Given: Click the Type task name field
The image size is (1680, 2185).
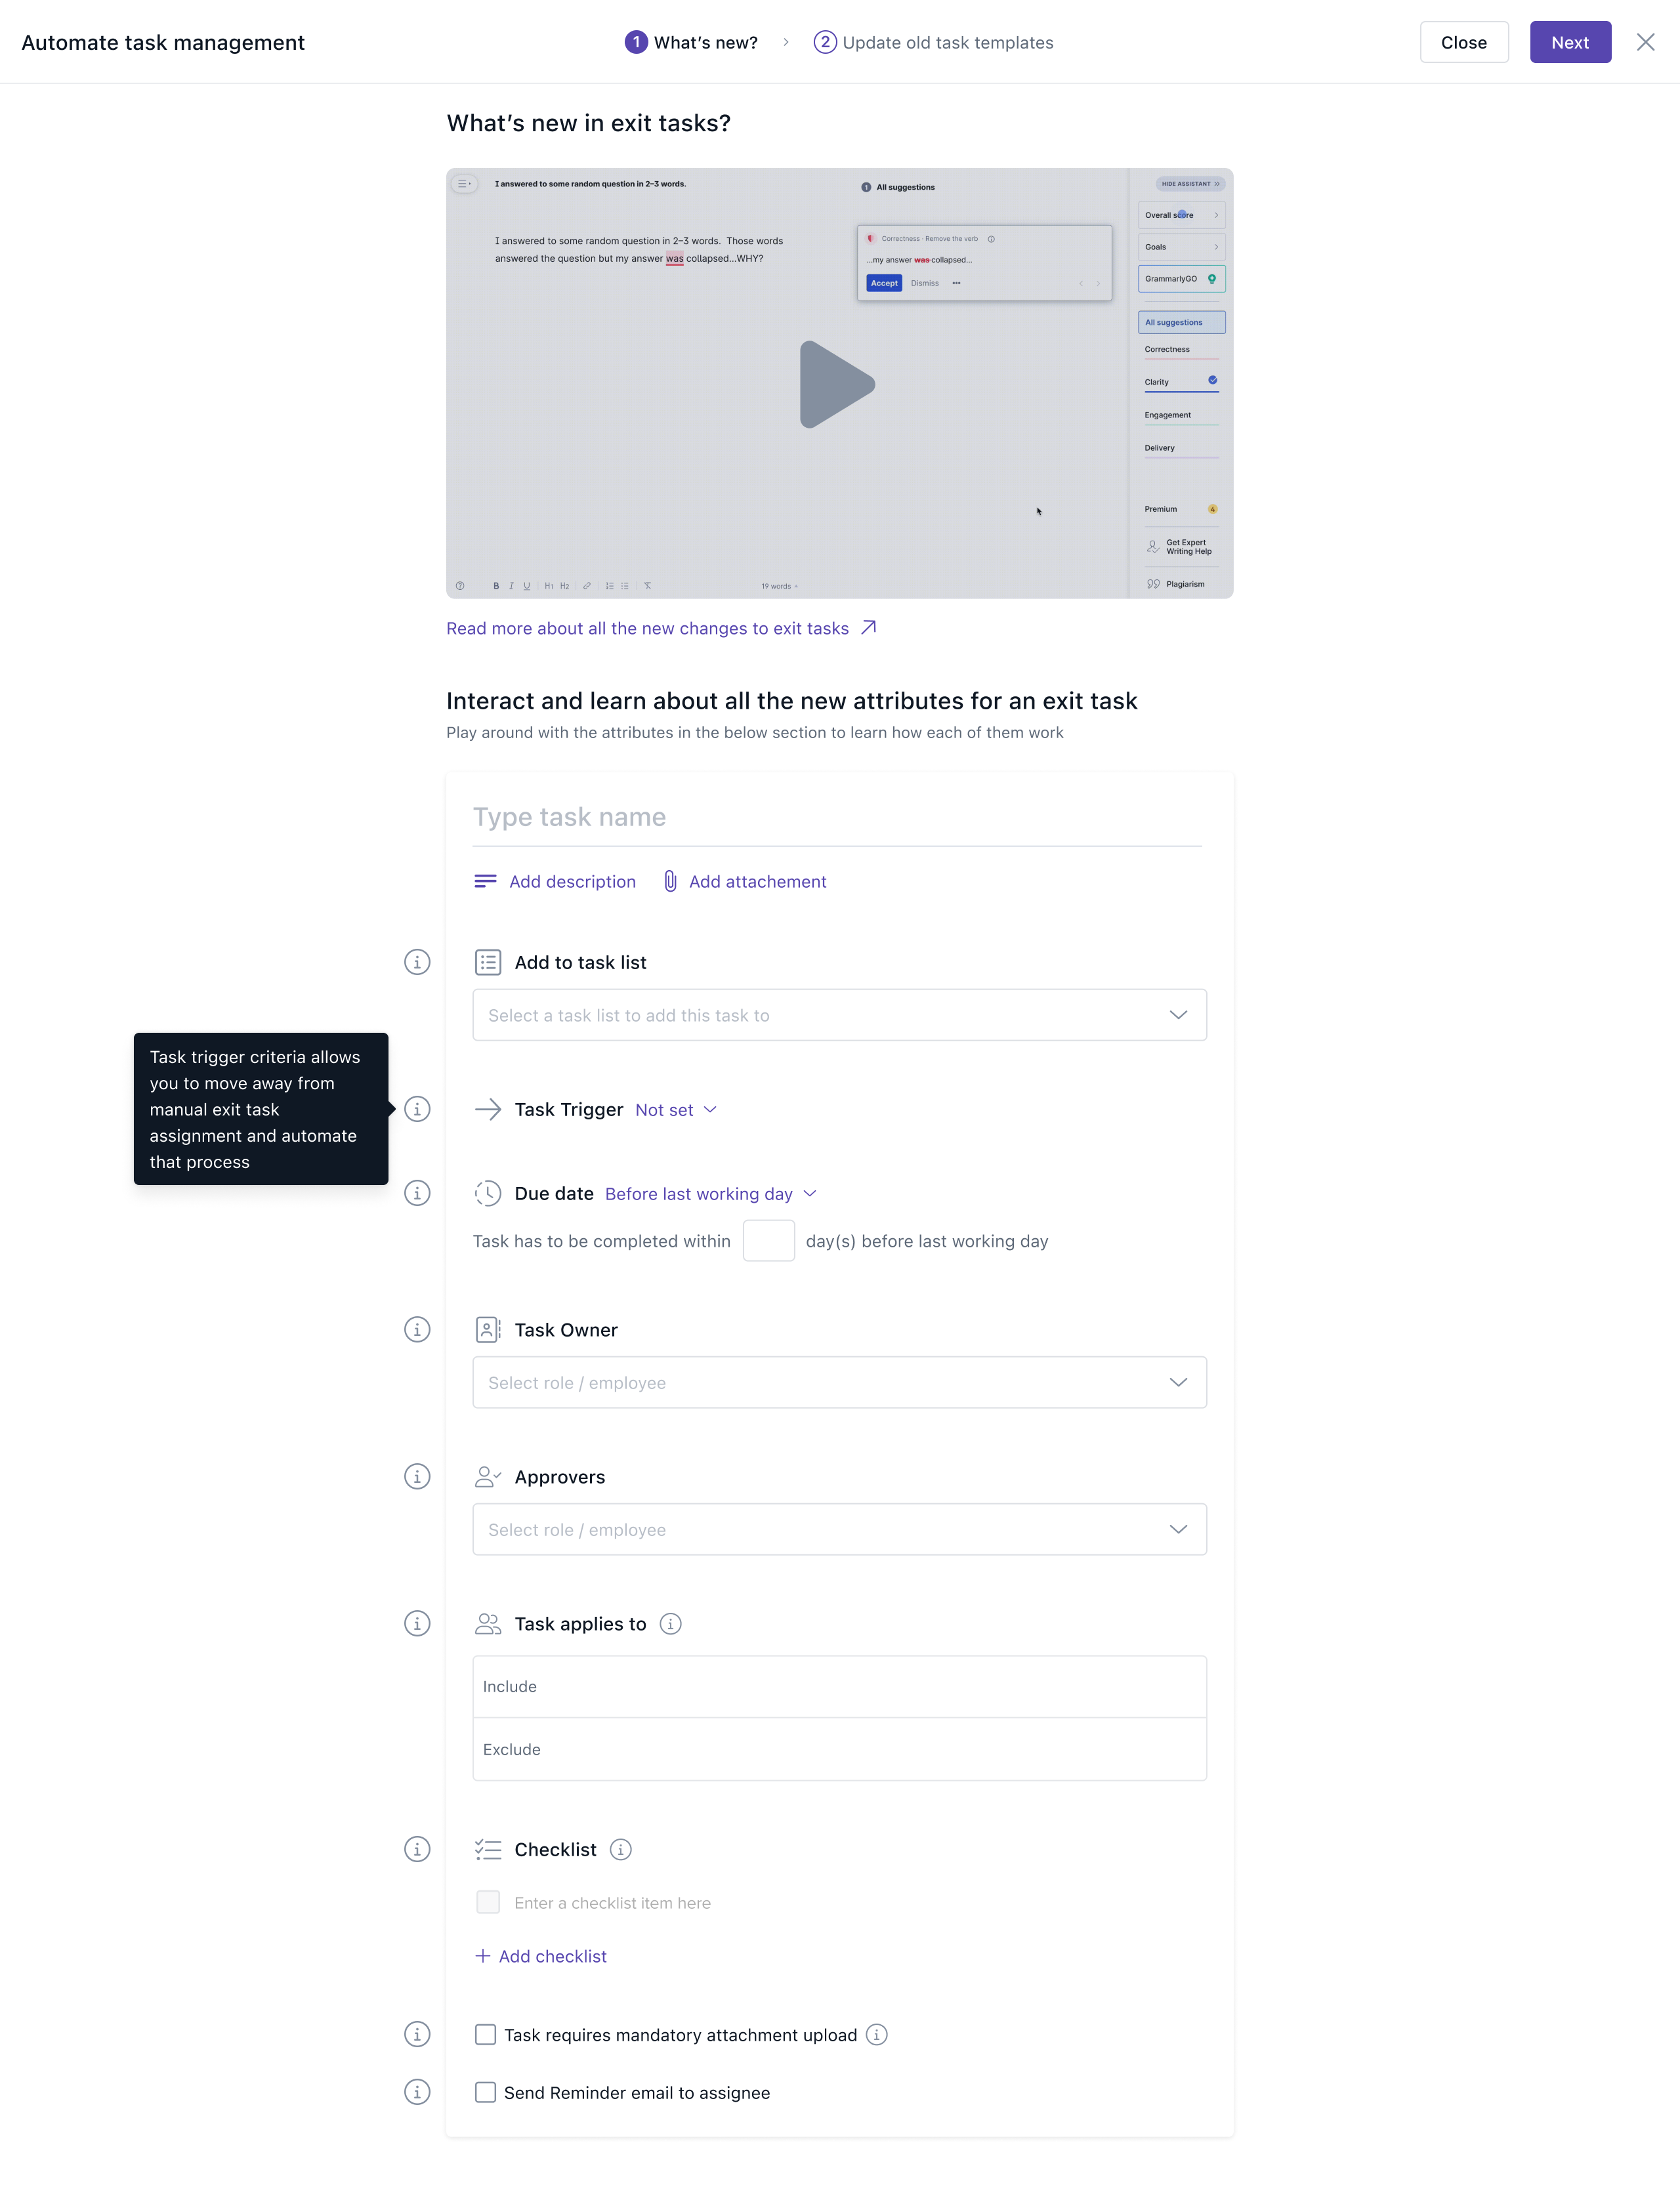Looking at the screenshot, I should point(837,817).
